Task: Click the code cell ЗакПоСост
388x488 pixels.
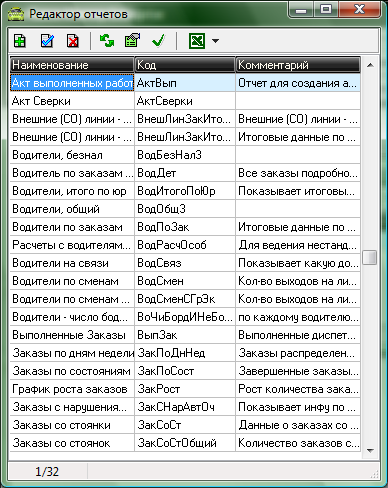Action: [x=185, y=371]
